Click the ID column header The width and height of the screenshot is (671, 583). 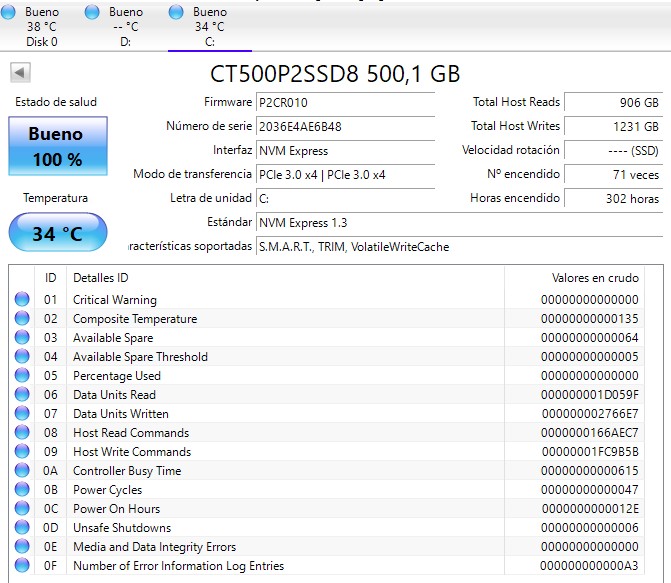[50, 278]
